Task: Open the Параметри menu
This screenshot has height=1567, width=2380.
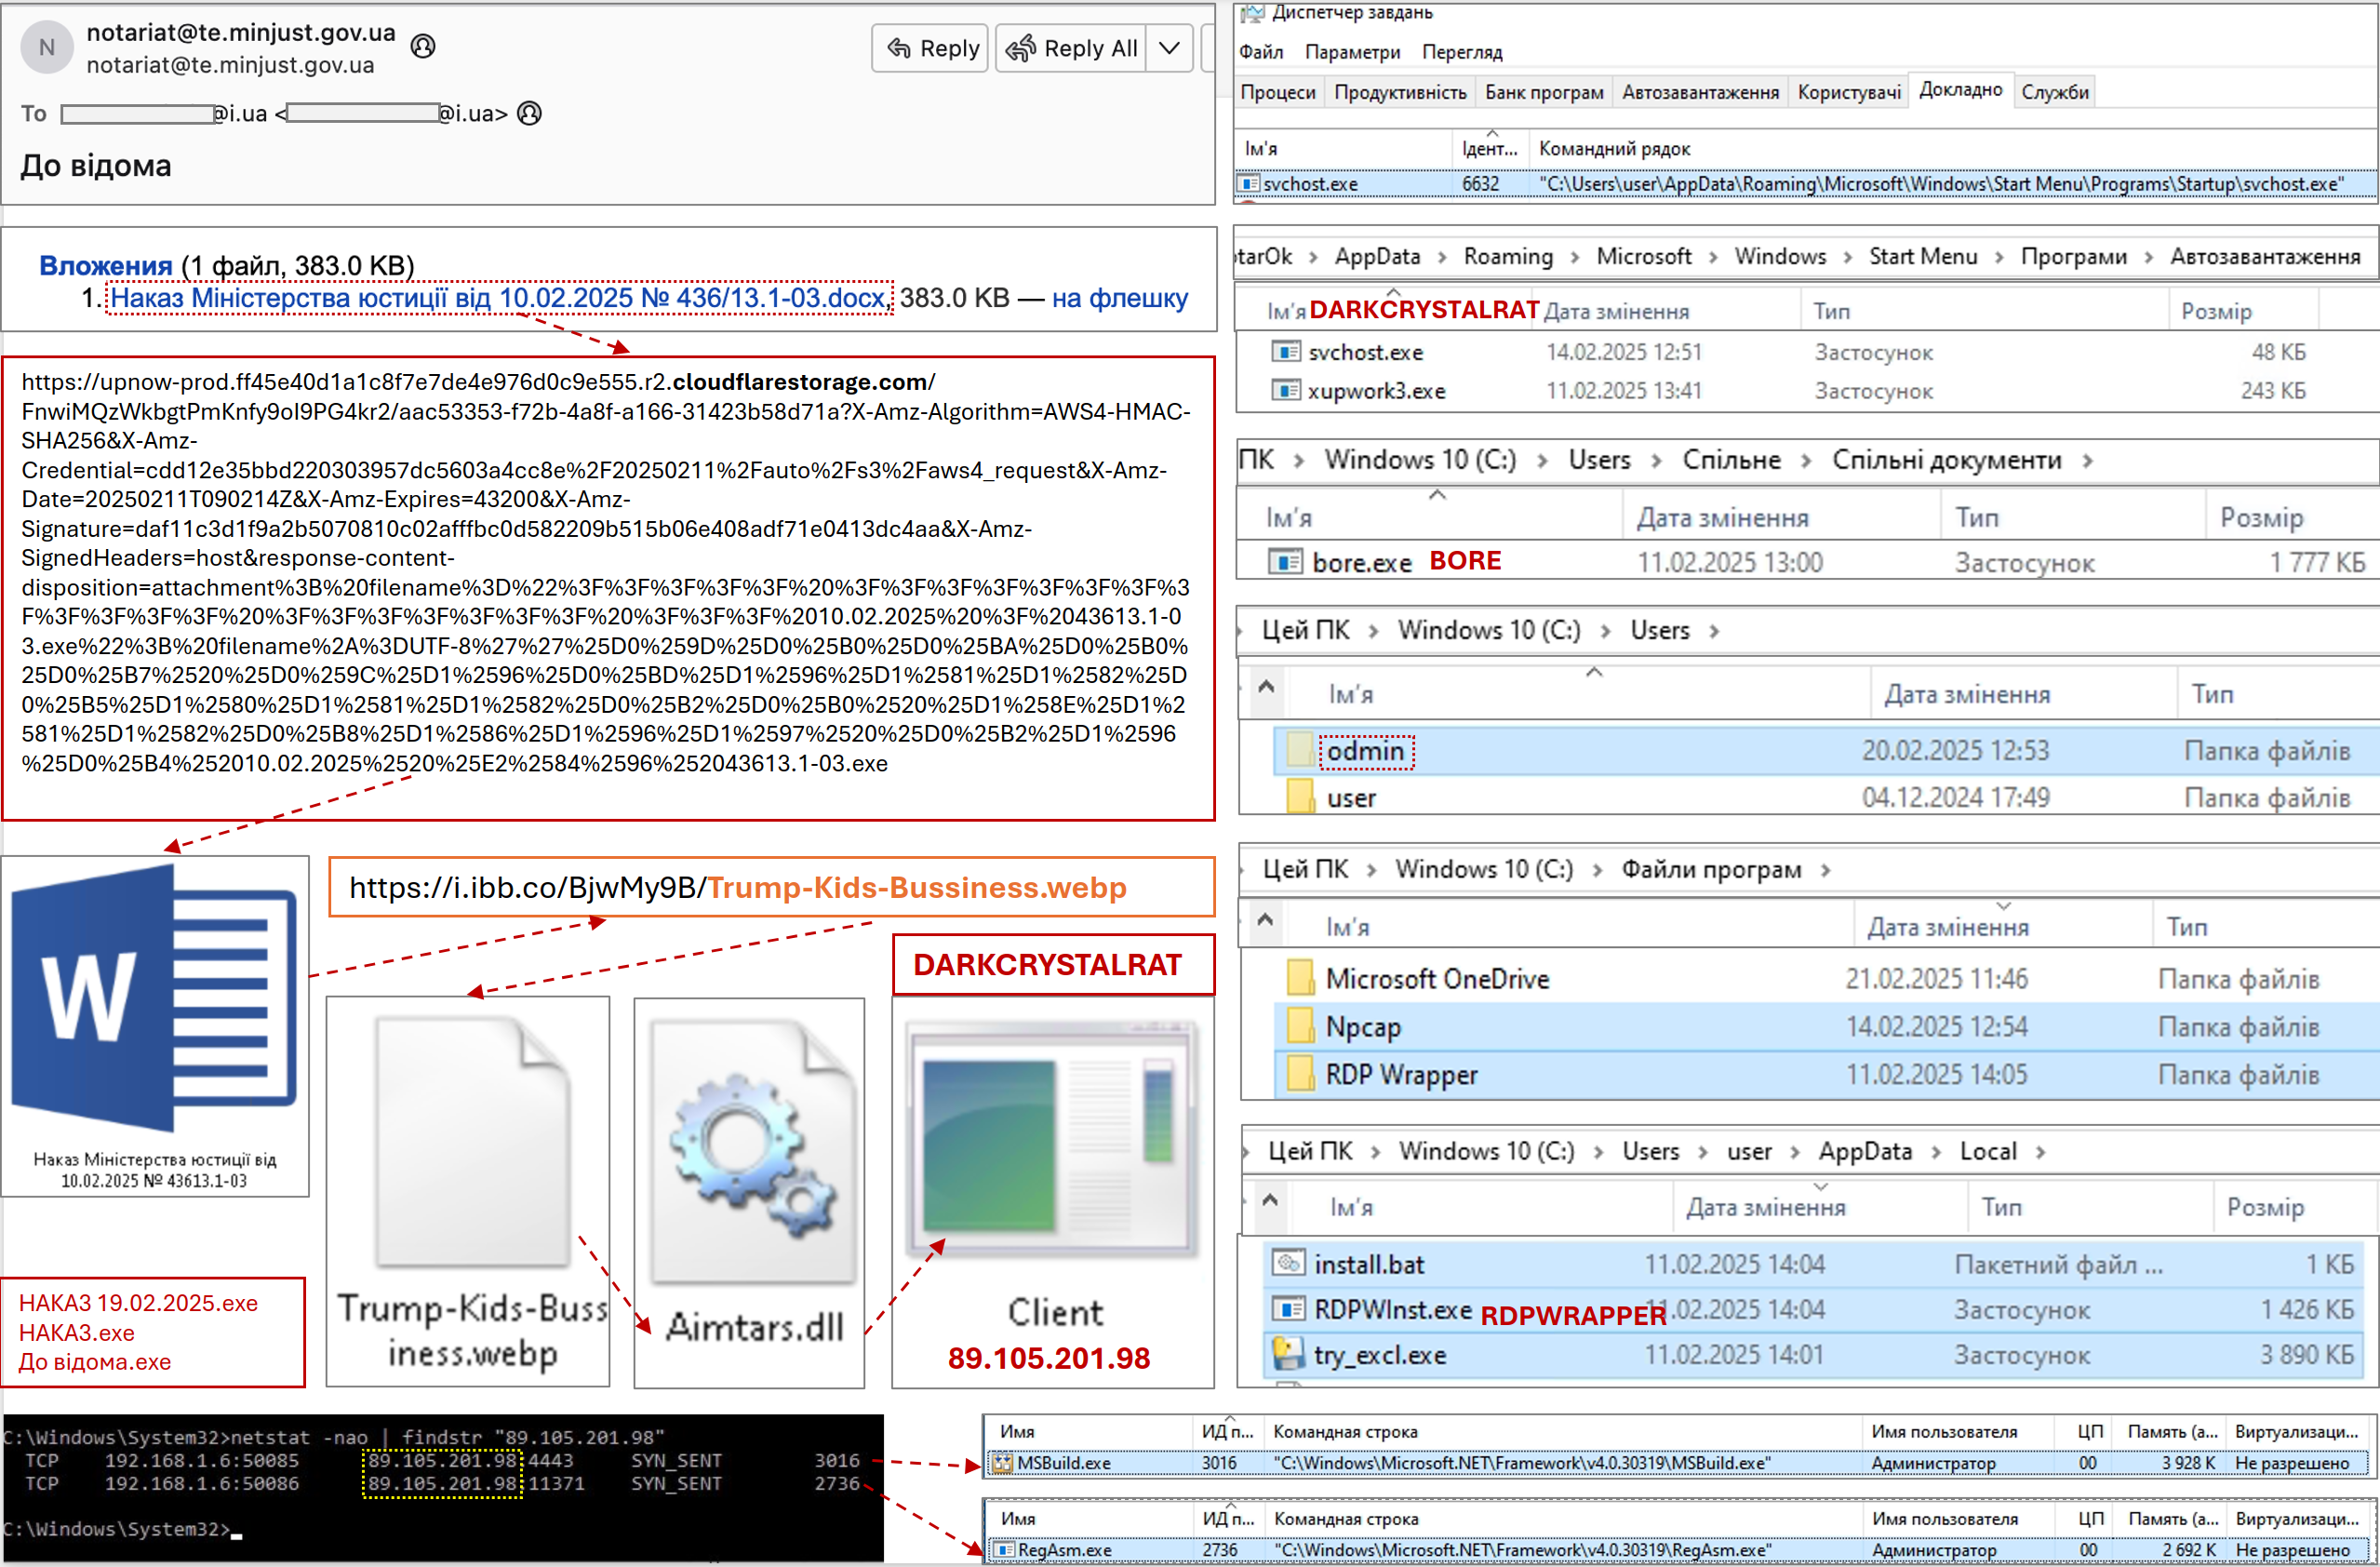Action: [x=1351, y=52]
